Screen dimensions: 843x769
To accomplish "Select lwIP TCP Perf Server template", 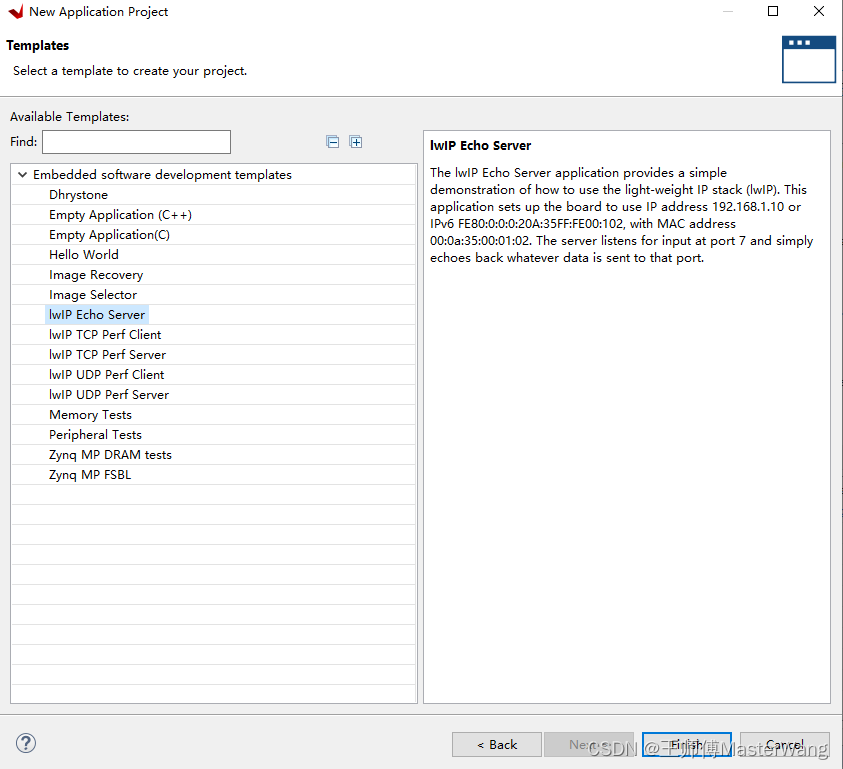I will click(x=108, y=355).
